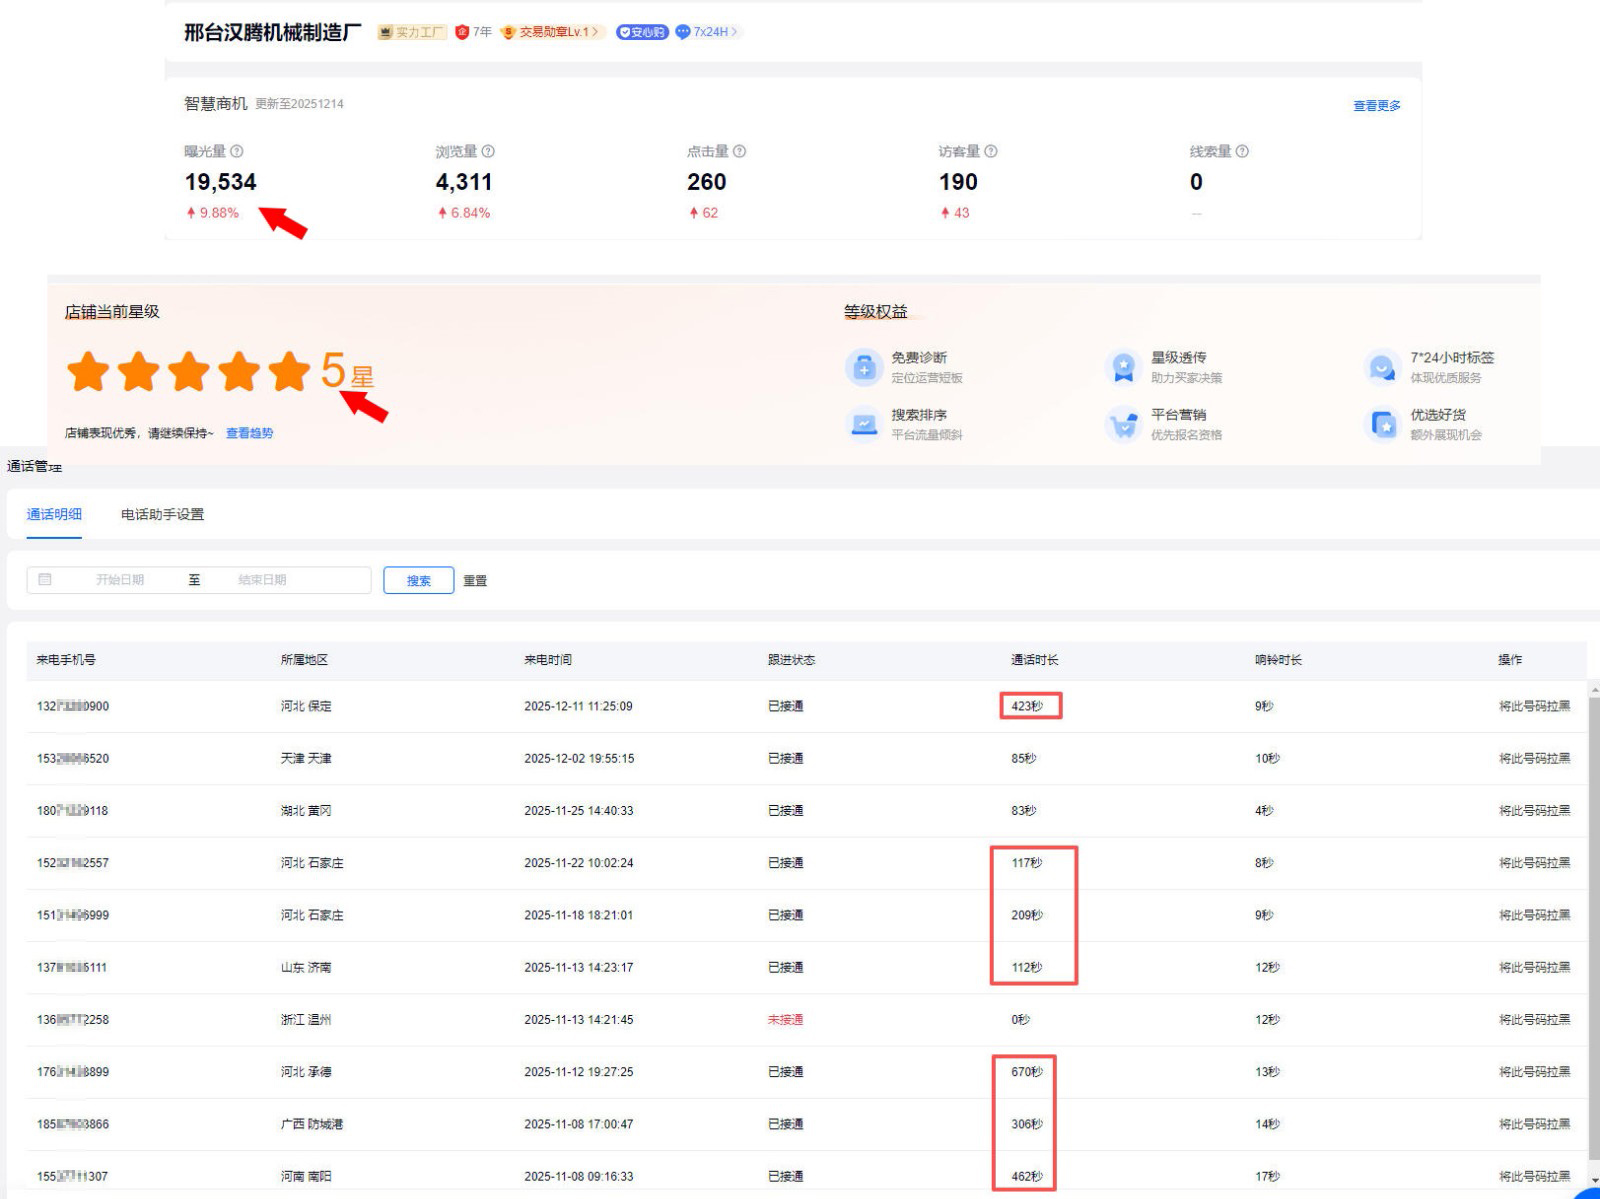Click the 平台营销 shopping cart icon
Screen dimensions: 1600x1199
click(x=1123, y=424)
